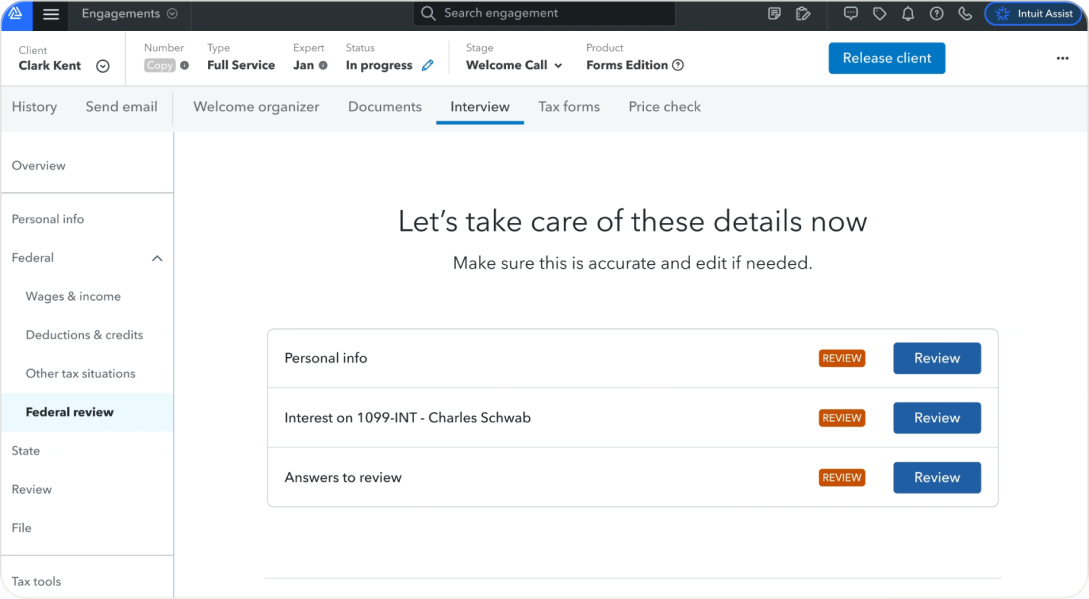Open the notifications bell
Screen dimensions: 1089x599
[908, 13]
